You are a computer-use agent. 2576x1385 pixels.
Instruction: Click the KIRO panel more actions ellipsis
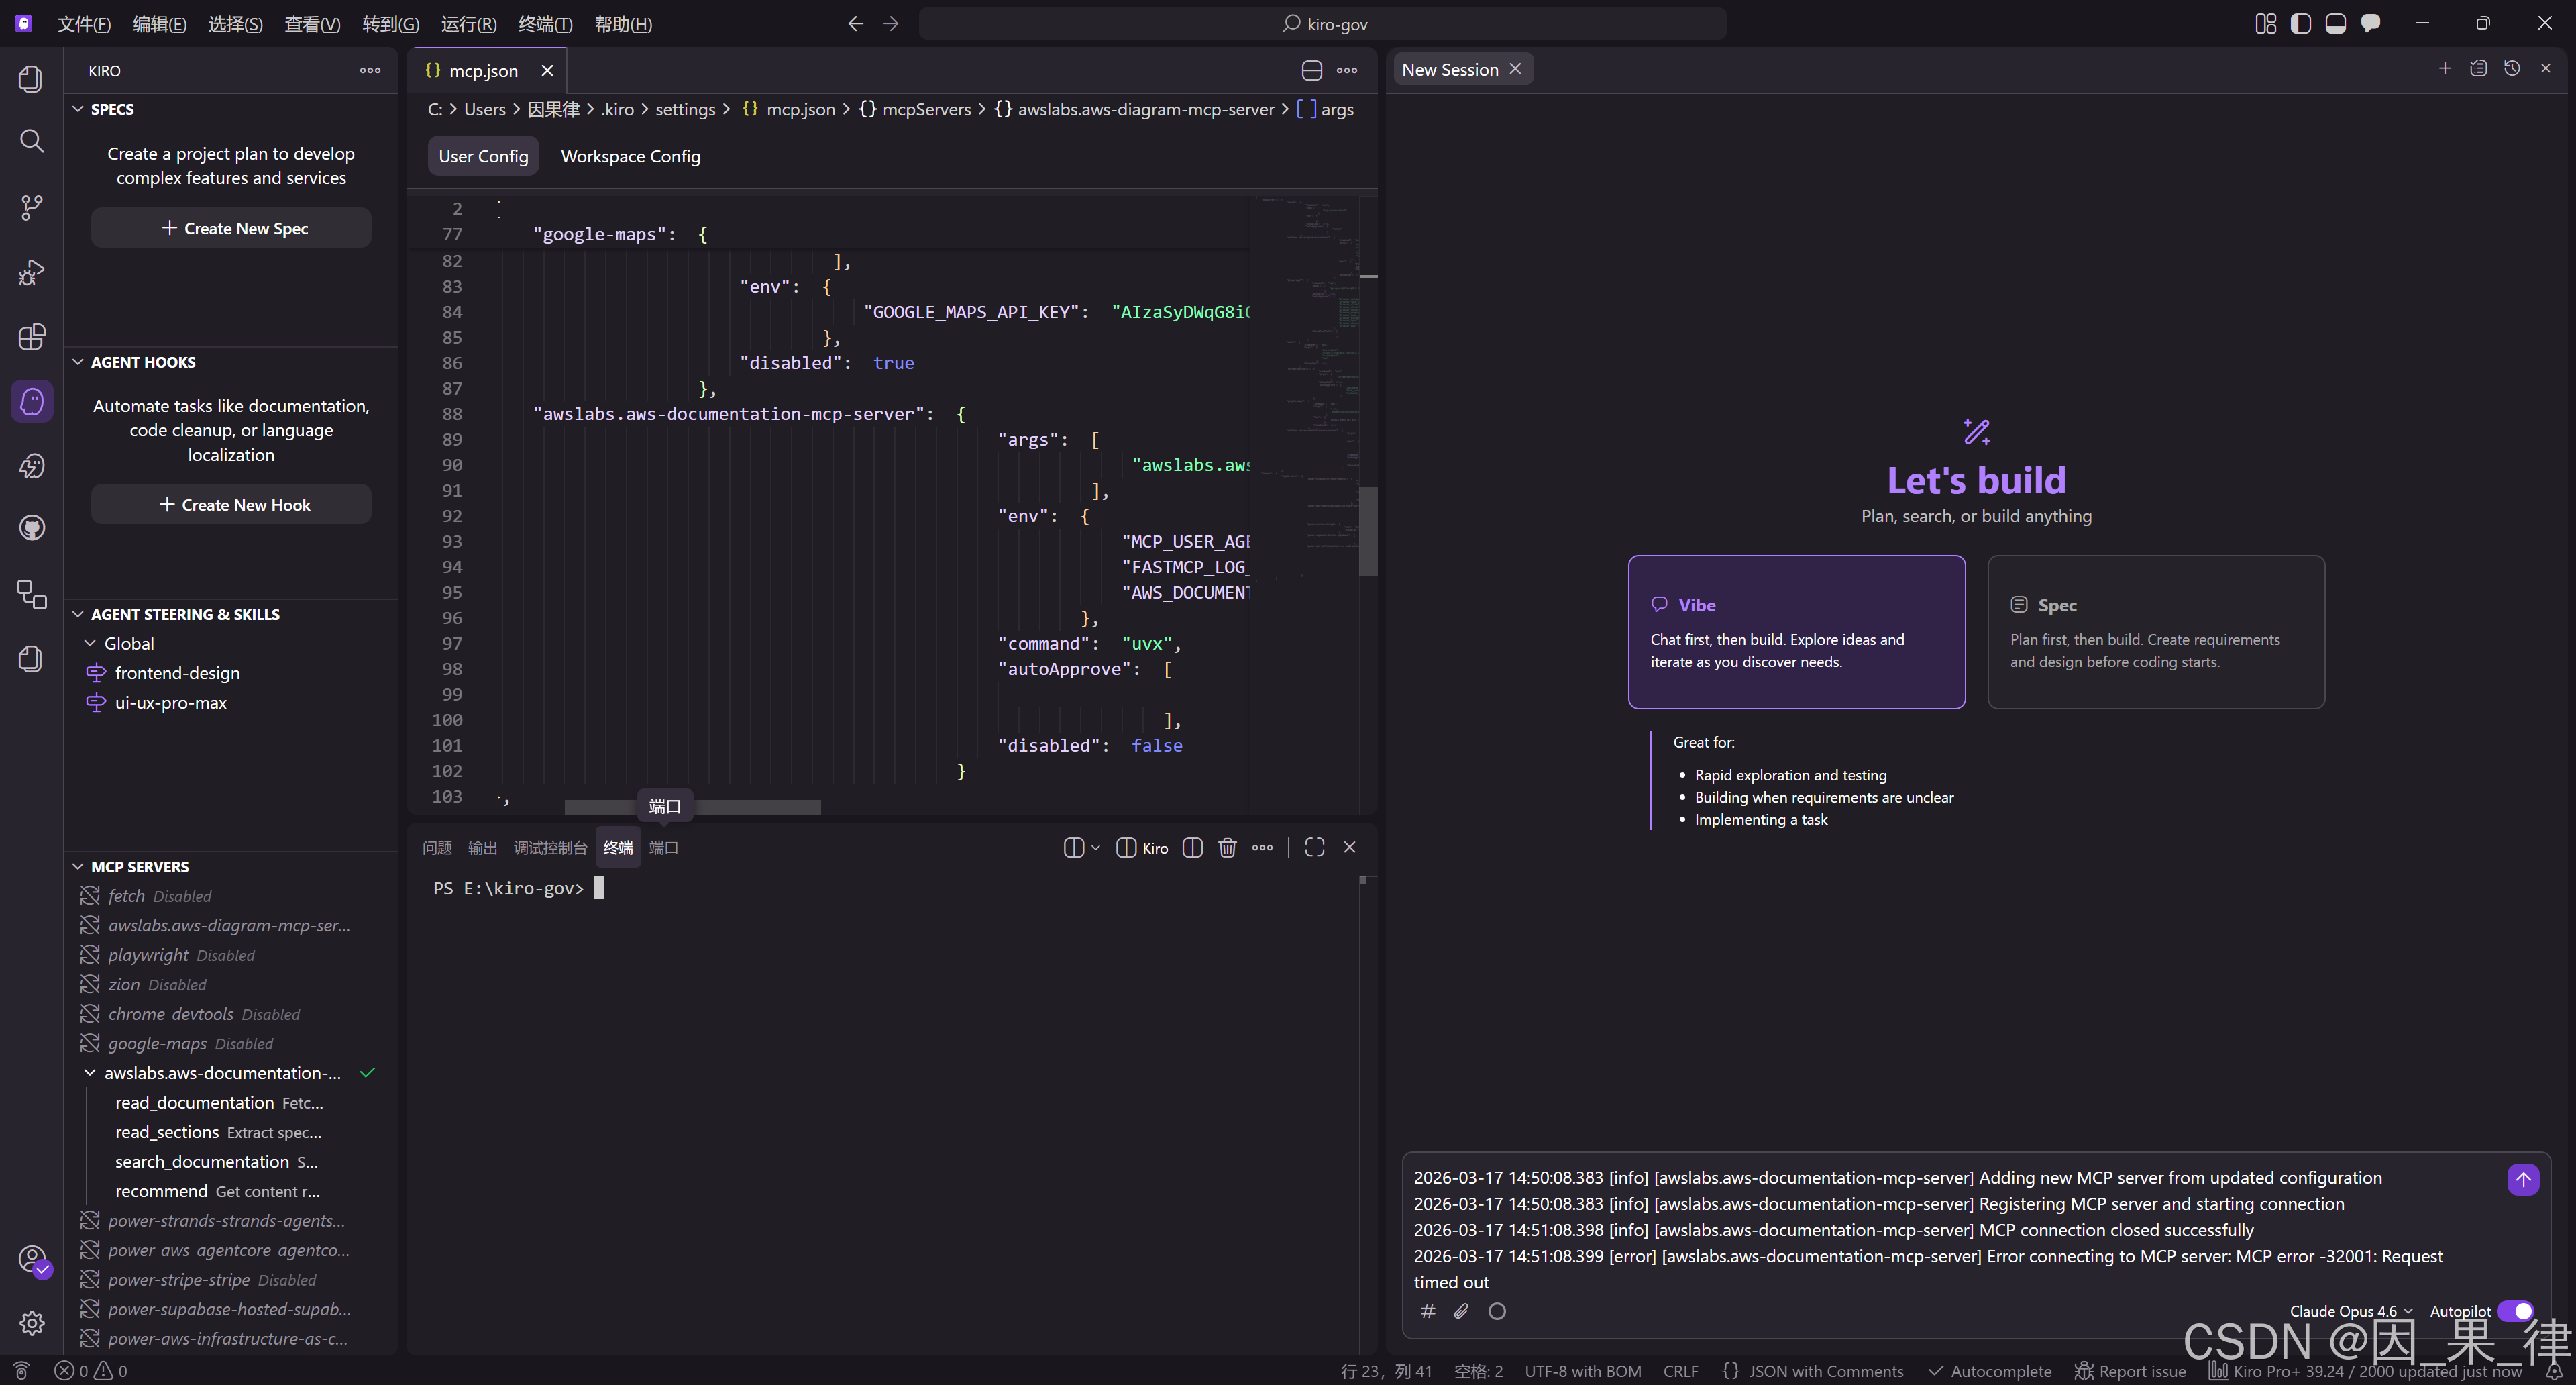point(370,71)
